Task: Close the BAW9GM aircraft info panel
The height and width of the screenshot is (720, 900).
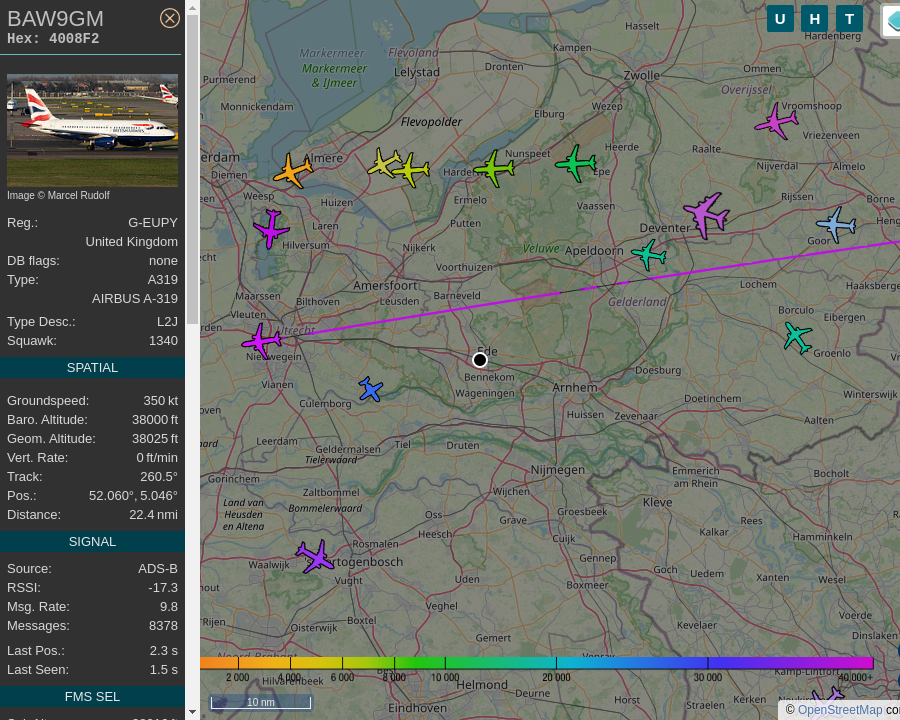Action: [169, 18]
